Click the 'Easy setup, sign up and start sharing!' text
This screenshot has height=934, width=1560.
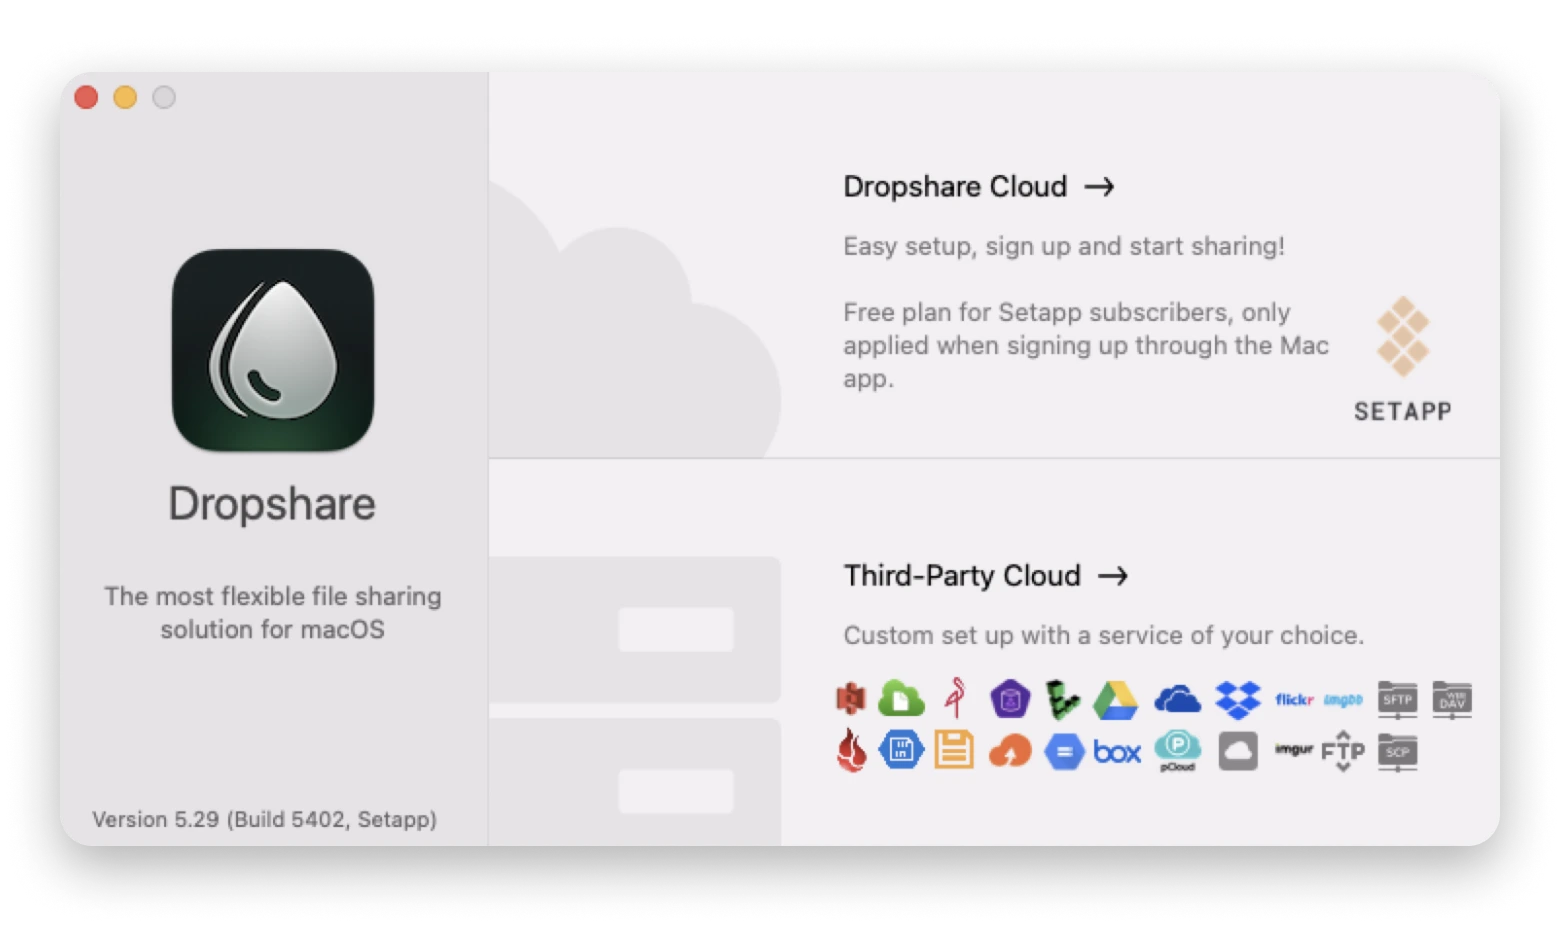(1064, 246)
